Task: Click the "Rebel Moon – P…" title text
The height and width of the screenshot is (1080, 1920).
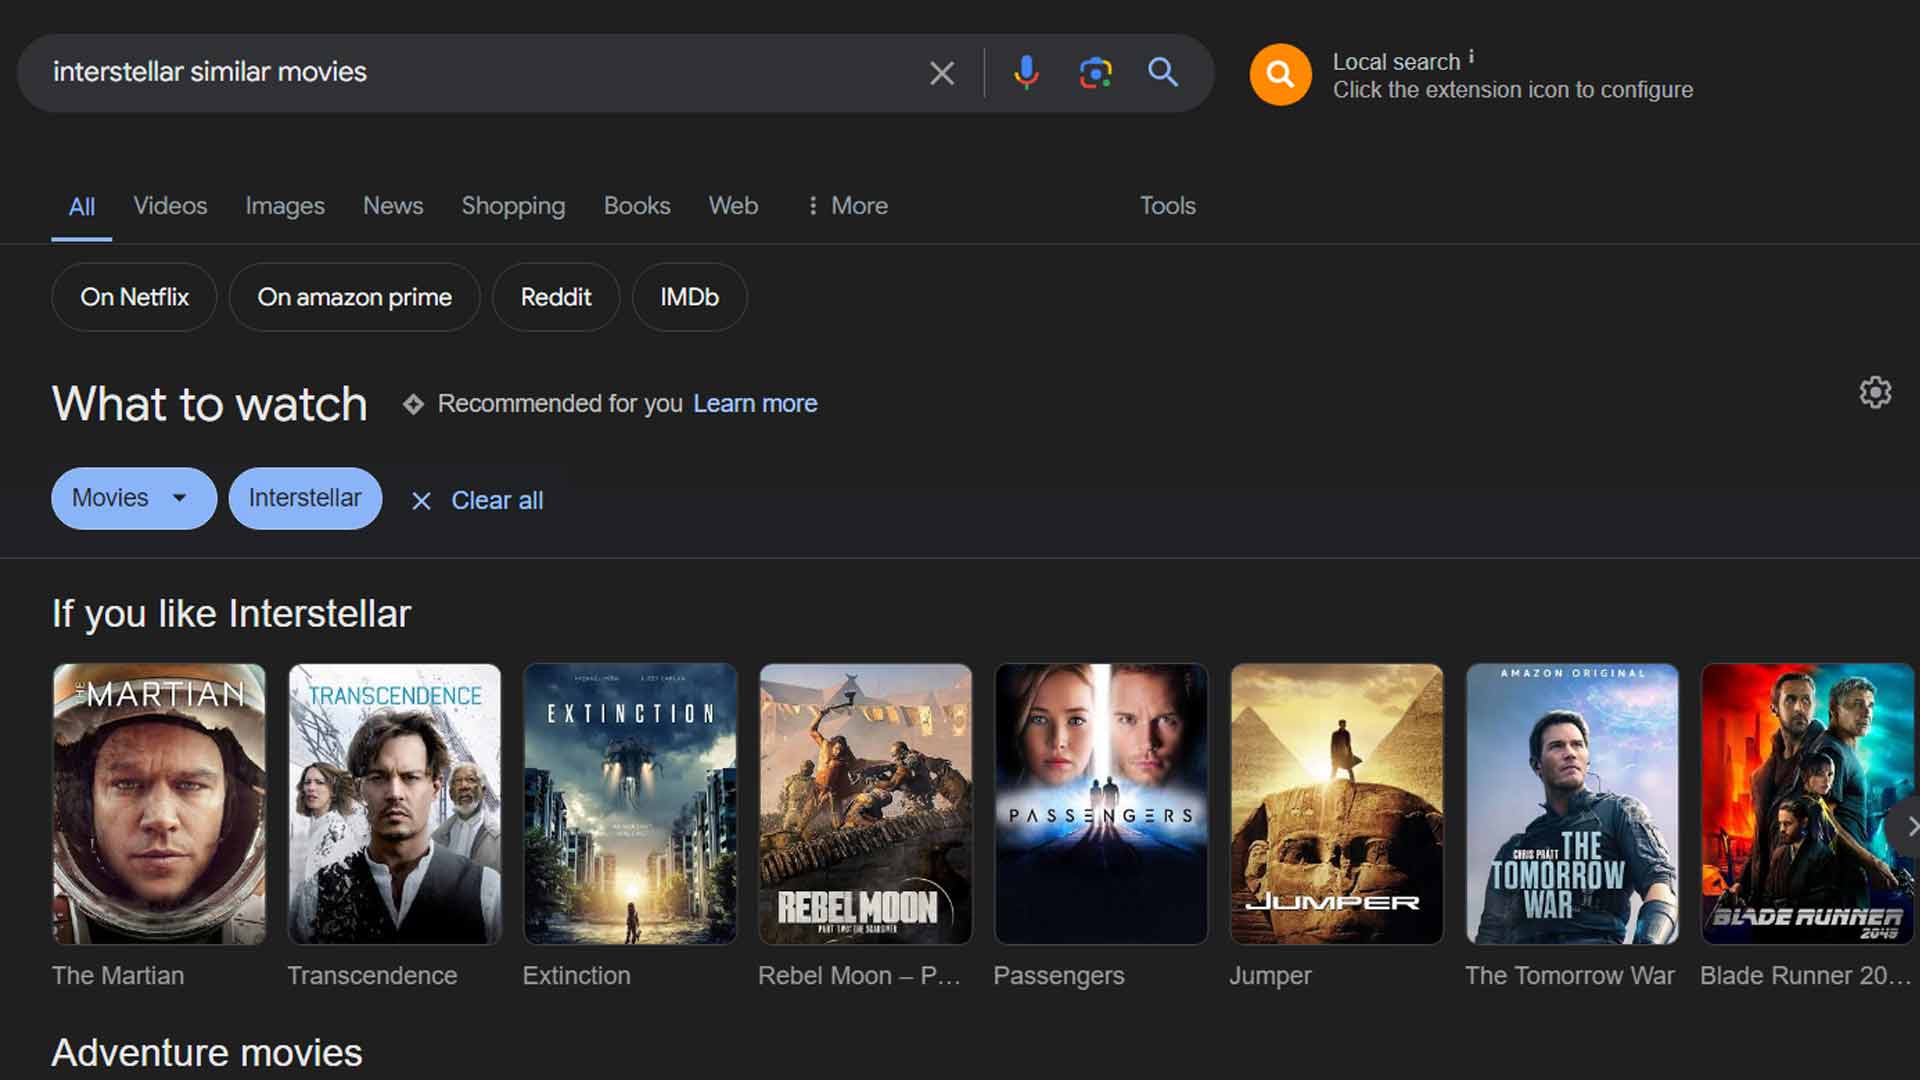Action: [859, 976]
